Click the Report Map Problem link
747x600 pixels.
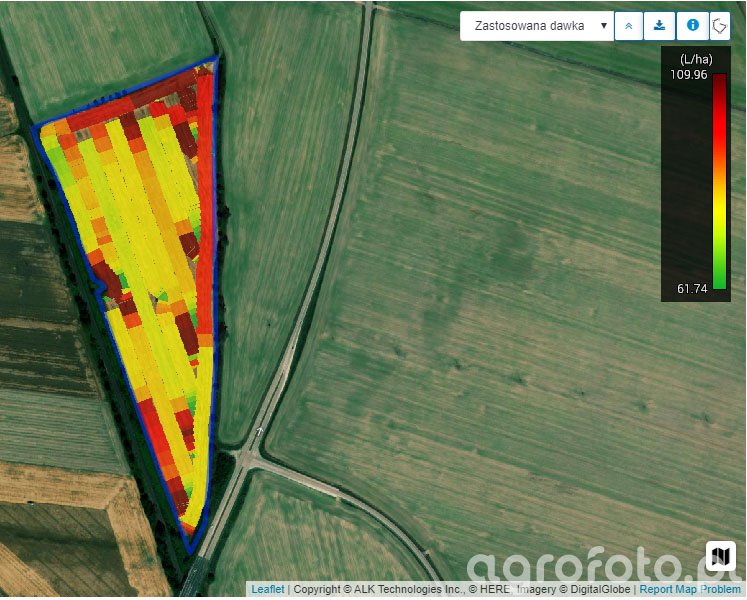(x=692, y=590)
